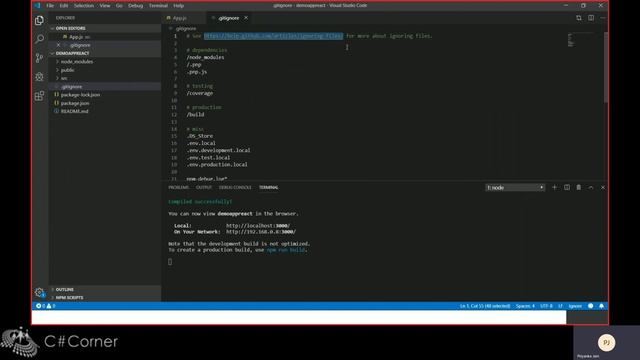This screenshot has width=640, height=360.
Task: Open notifications bell in status bar
Action: [x=602, y=306]
